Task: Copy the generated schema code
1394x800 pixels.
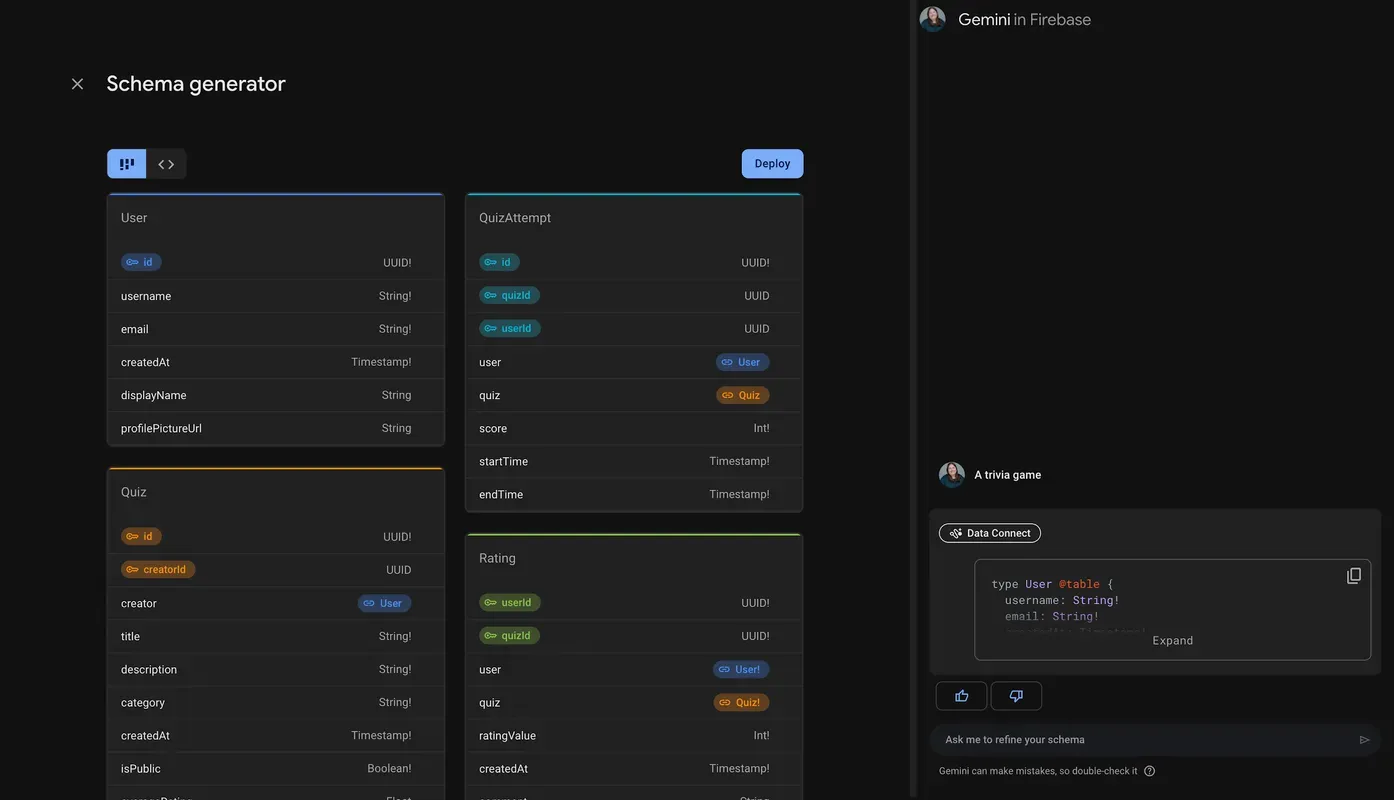Action: (x=1354, y=576)
